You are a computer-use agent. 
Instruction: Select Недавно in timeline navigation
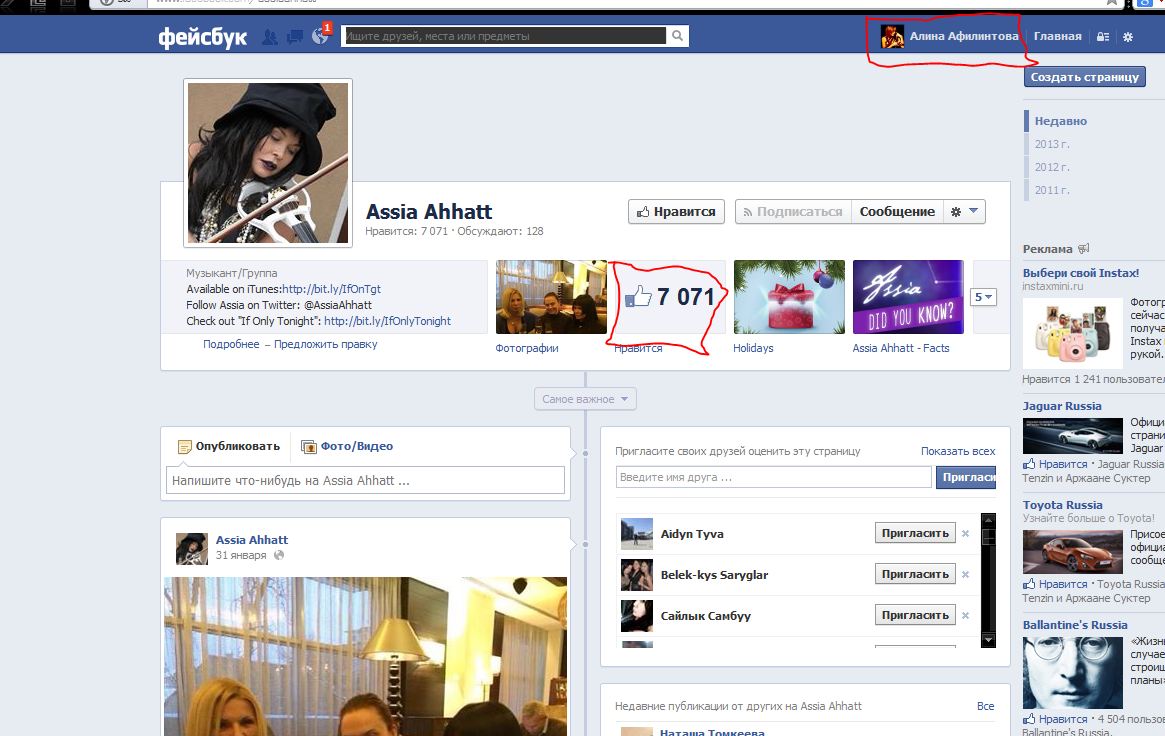coord(1060,121)
